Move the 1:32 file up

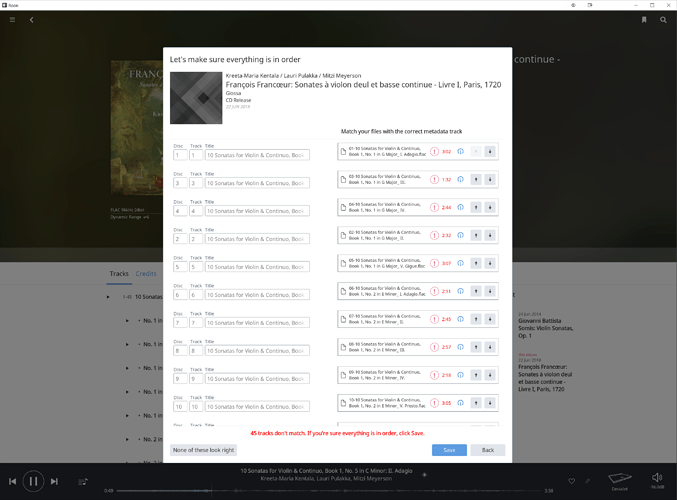point(476,180)
